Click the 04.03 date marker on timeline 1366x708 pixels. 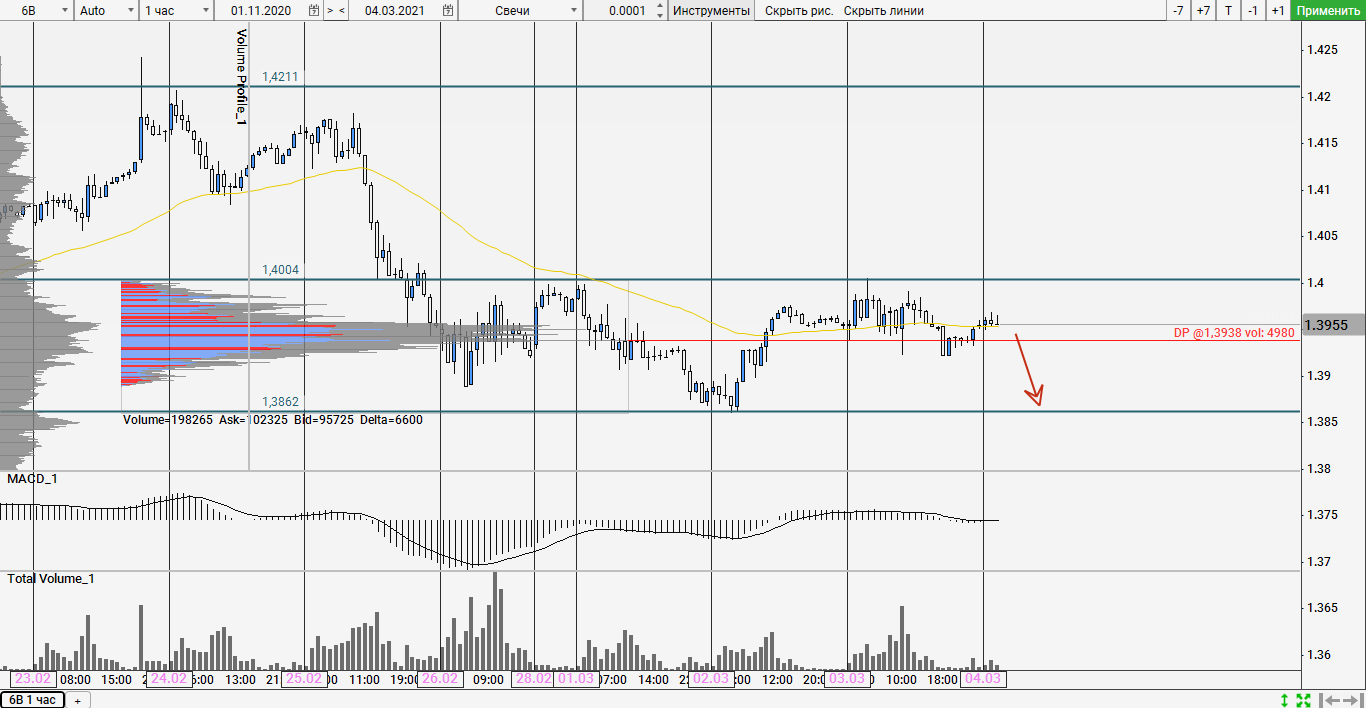(983, 679)
